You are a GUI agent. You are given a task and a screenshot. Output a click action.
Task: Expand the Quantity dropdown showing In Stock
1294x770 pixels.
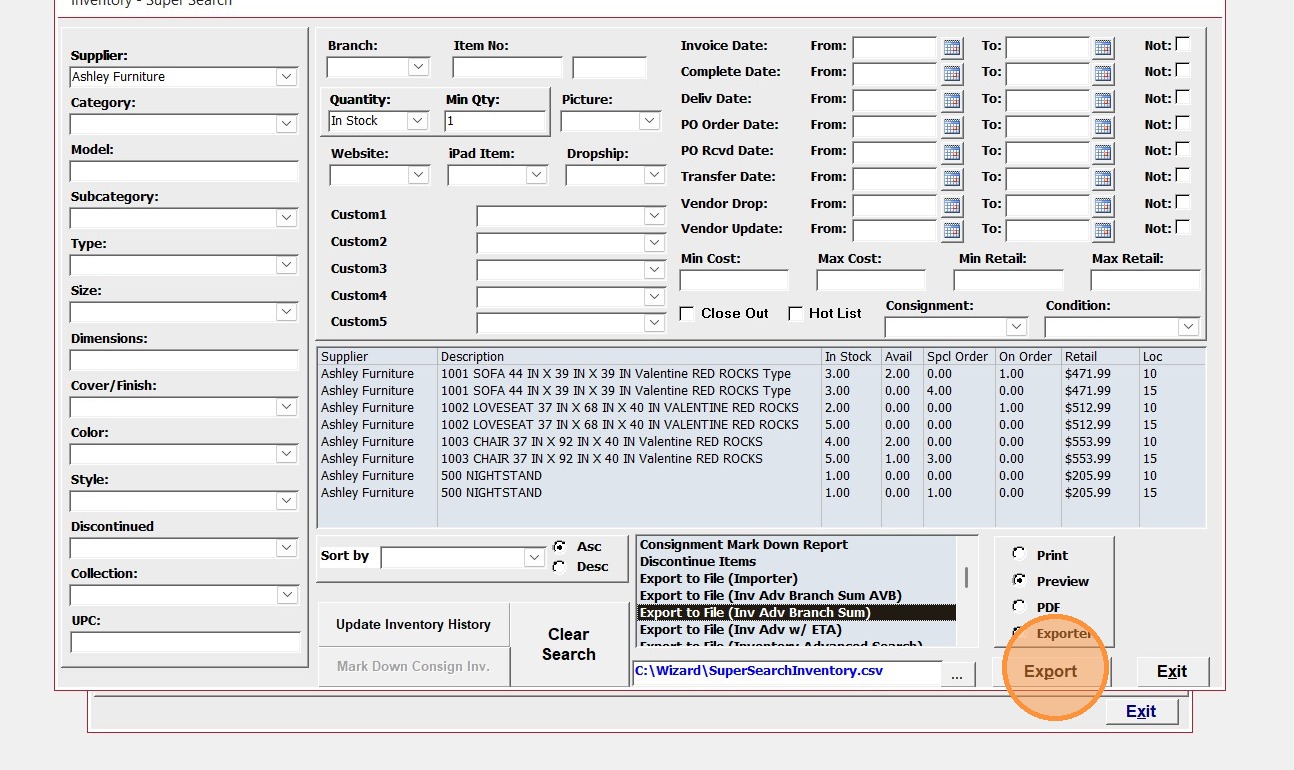coord(418,121)
